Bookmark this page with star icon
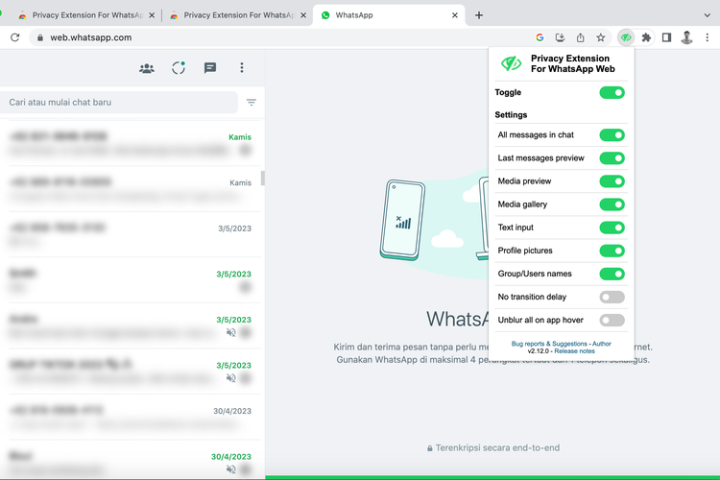The image size is (720, 480). point(601,38)
